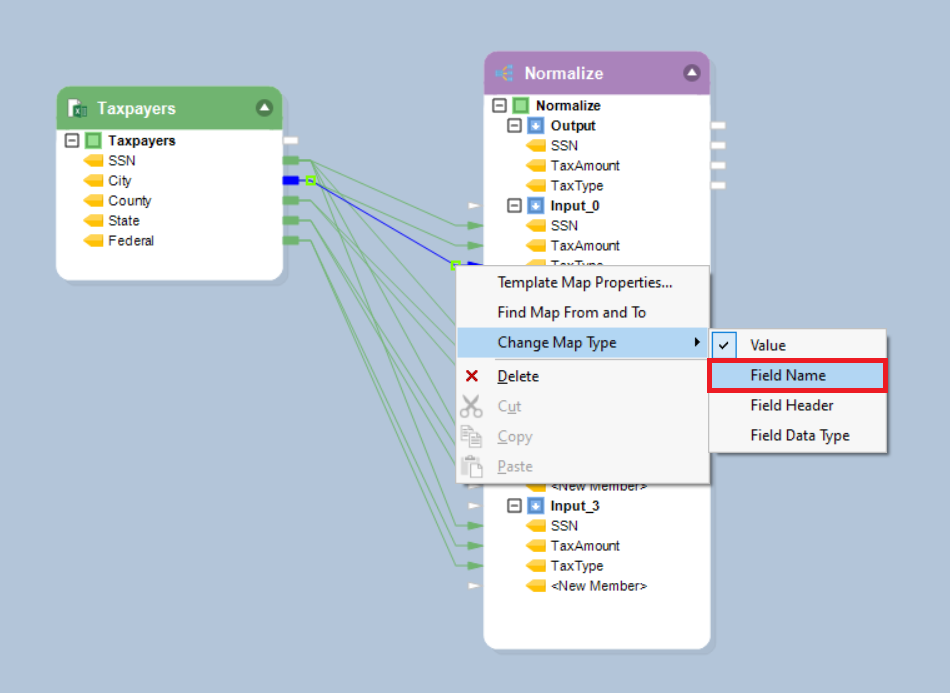Click the Normalize transformation icon in header
The width and height of the screenshot is (950, 693).
pyautogui.click(x=504, y=73)
